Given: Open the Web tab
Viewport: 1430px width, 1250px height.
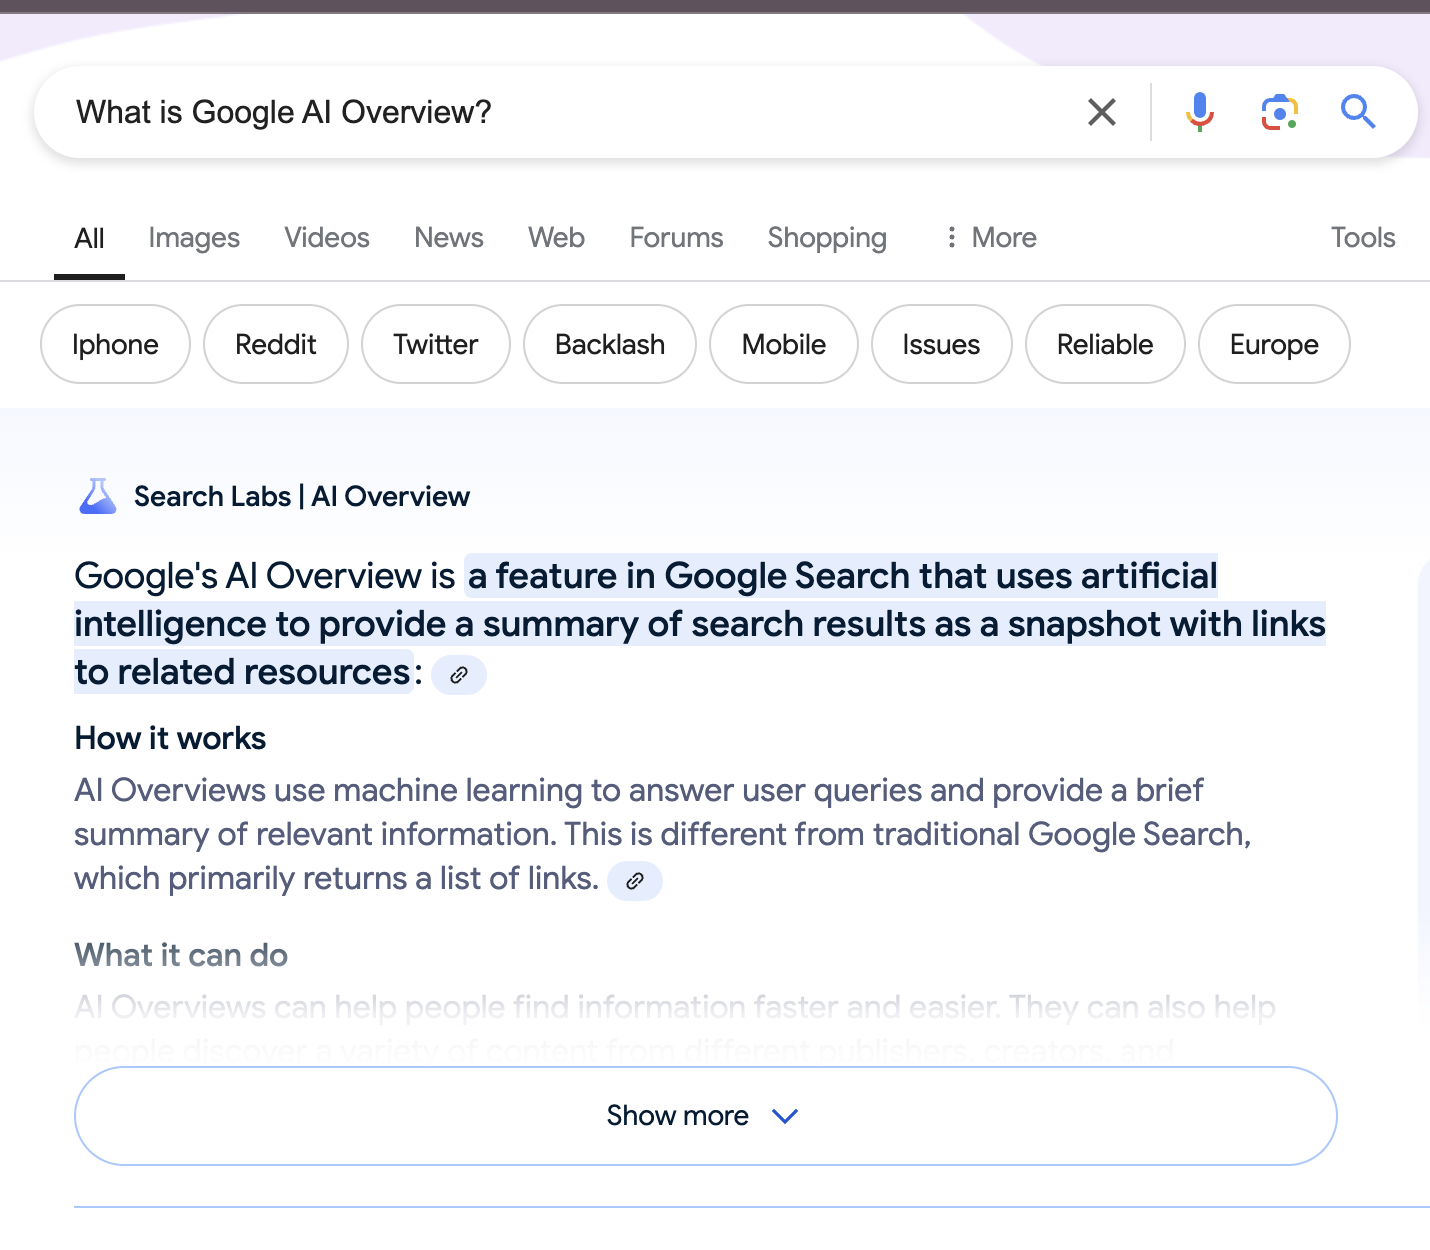Looking at the screenshot, I should coord(556,238).
